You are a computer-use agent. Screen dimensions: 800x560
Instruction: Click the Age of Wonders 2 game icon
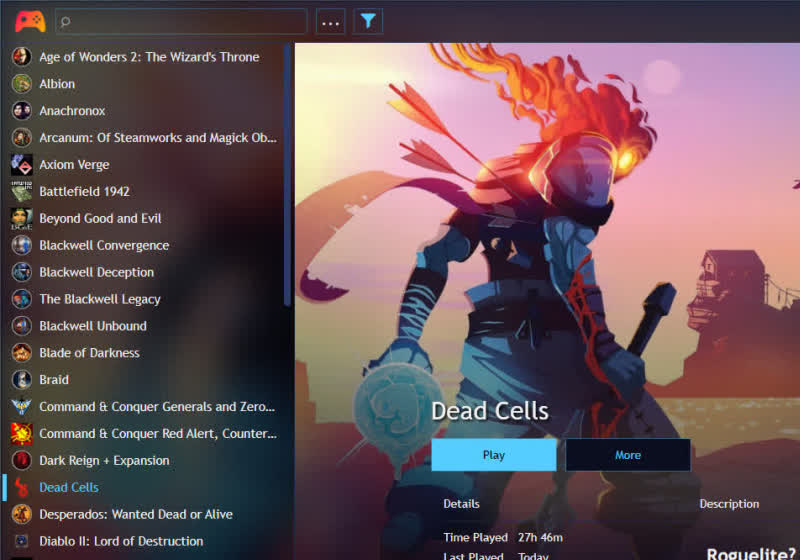point(21,57)
